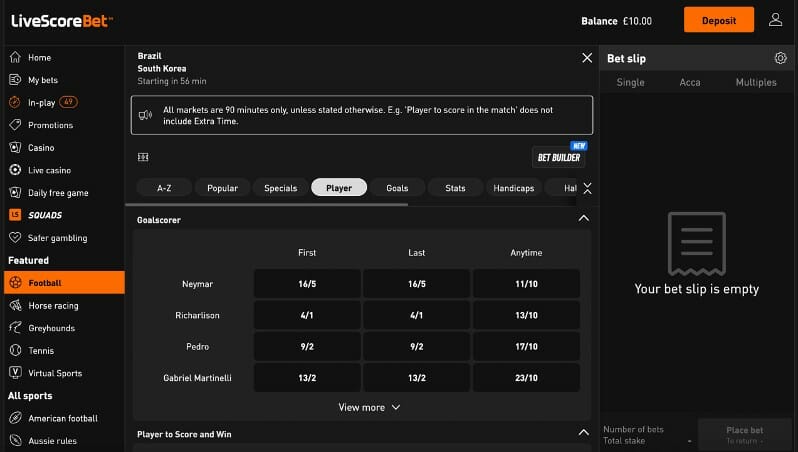The width and height of the screenshot is (798, 452).
Task: Click the Squads LS icon
Action: [x=15, y=215]
